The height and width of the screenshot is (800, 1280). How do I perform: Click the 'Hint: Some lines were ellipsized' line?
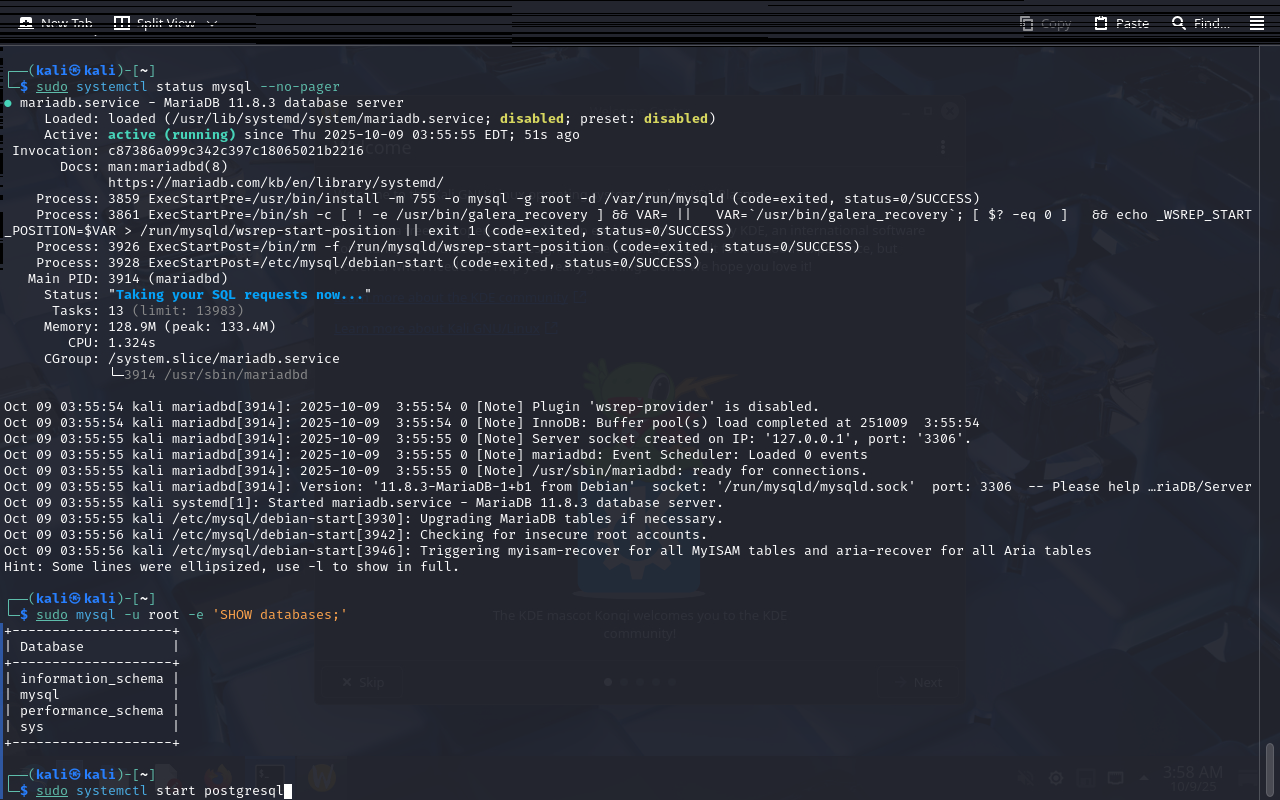point(231,567)
